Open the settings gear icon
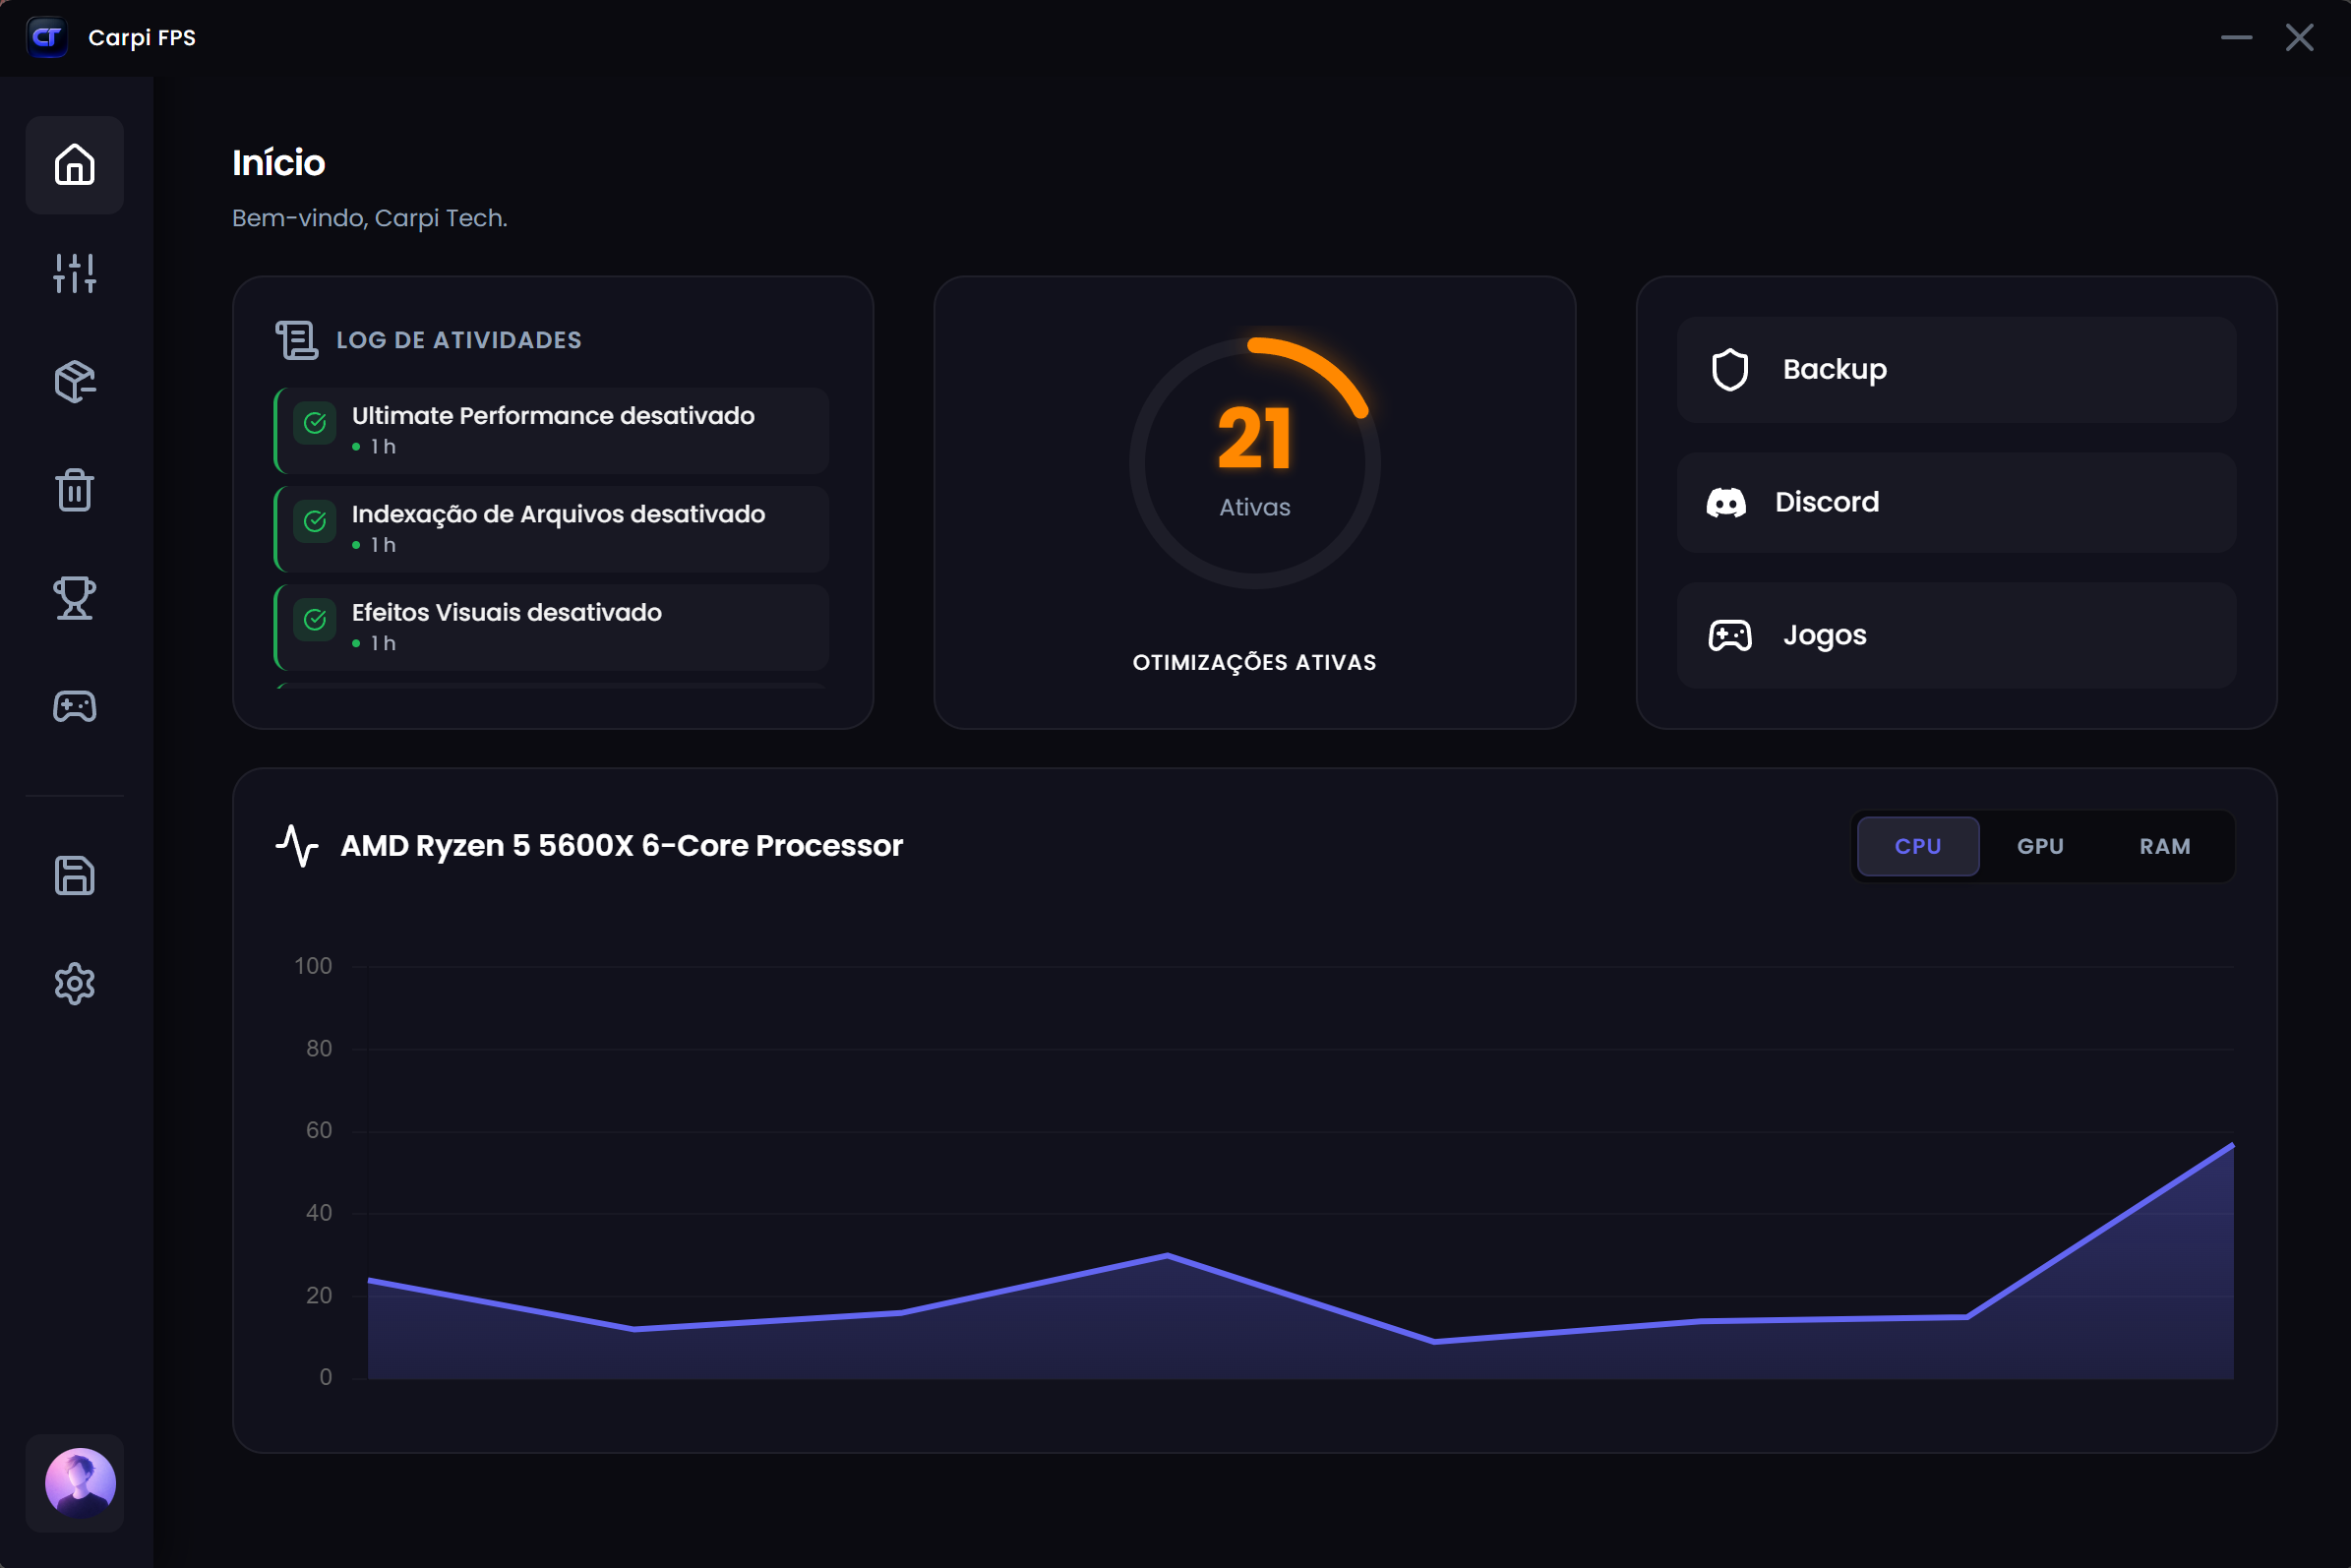Screen dimensions: 2351x1568 pos(74,983)
